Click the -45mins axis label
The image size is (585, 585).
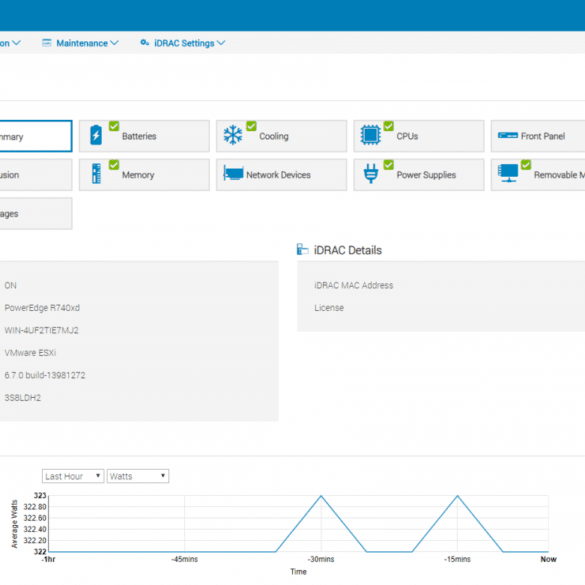pos(185,559)
